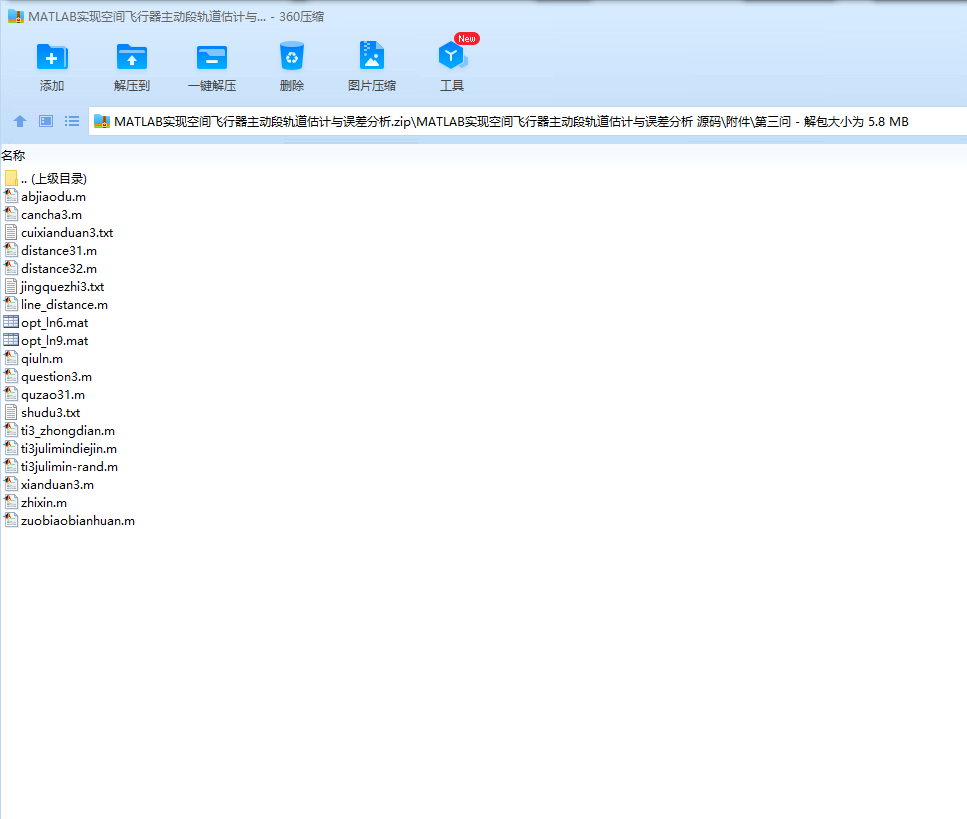Viewport: 967px width, 819px height.
Task: Click the MATLAB icon beside question3.m
Action: click(11, 376)
